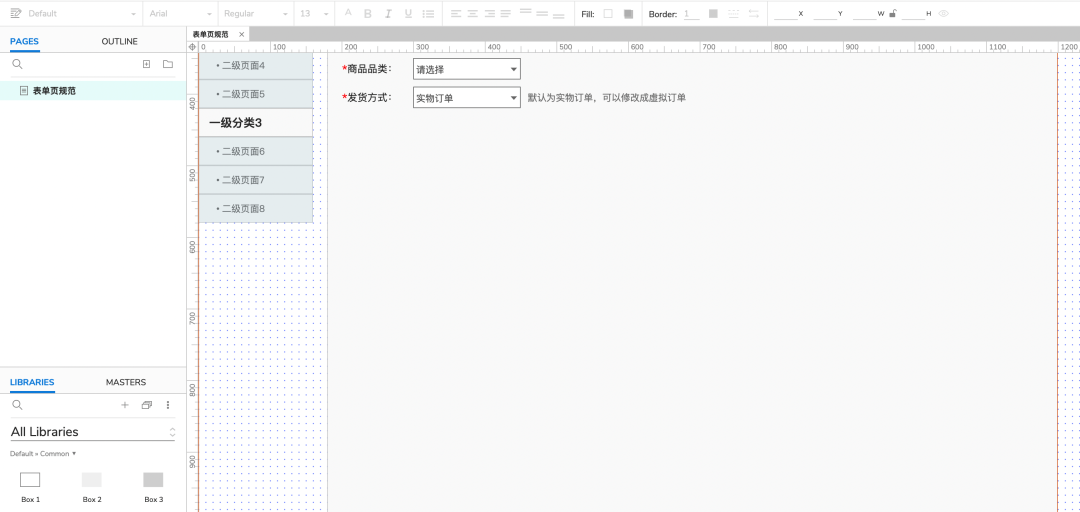
Task: Switch to the MASTERS tab
Action: 126,382
